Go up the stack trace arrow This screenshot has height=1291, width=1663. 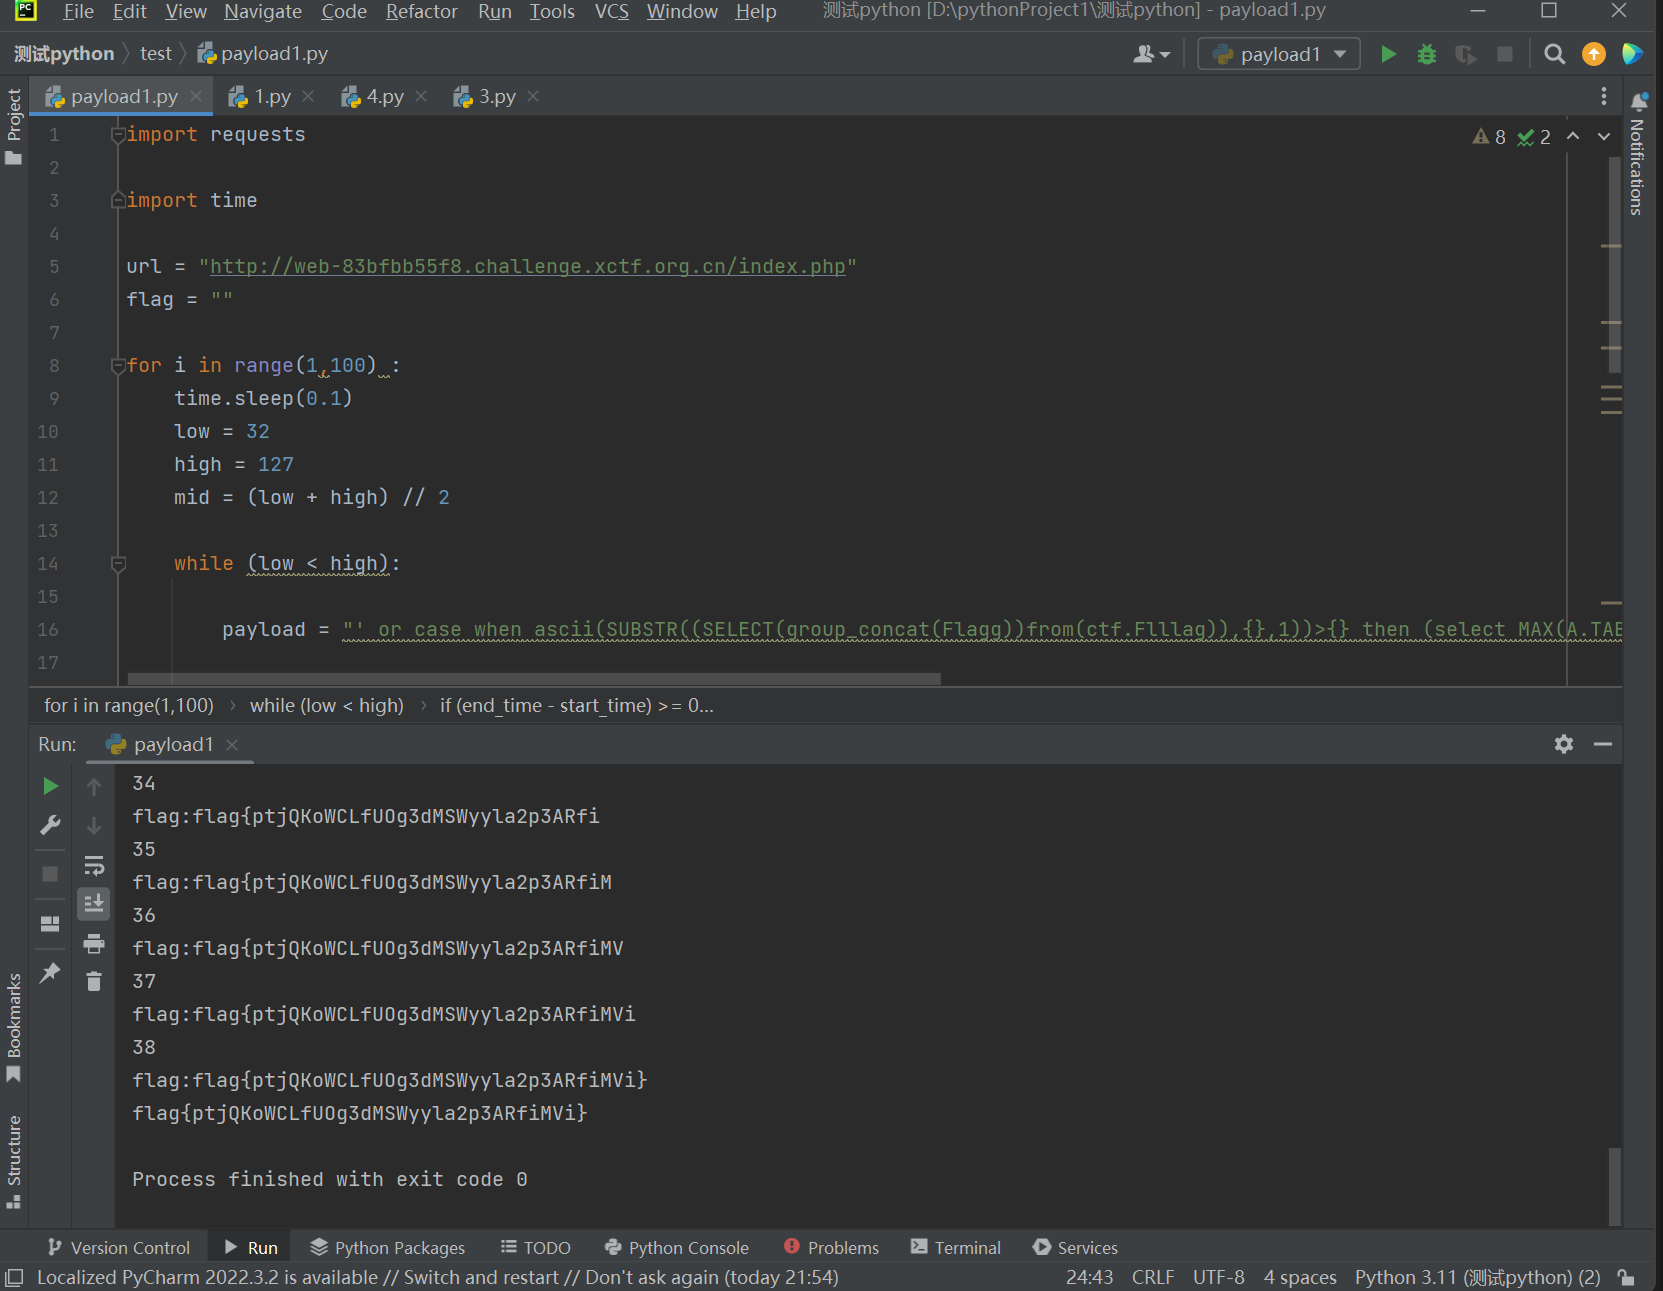tap(94, 787)
